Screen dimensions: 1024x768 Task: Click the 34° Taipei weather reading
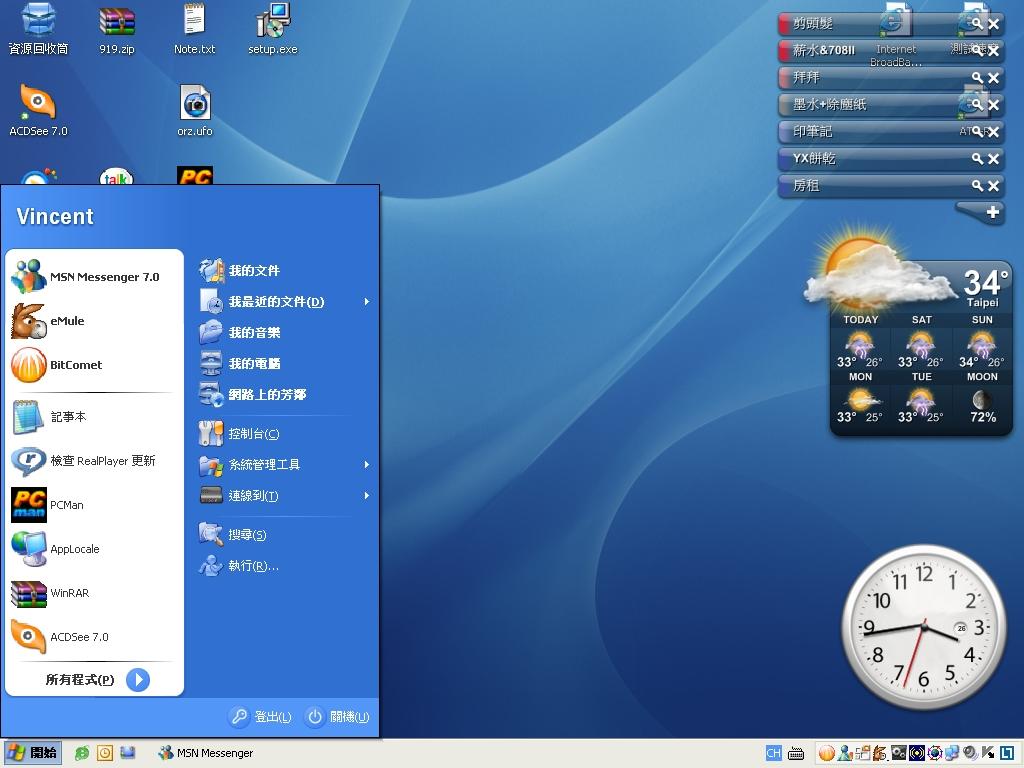[x=985, y=288]
